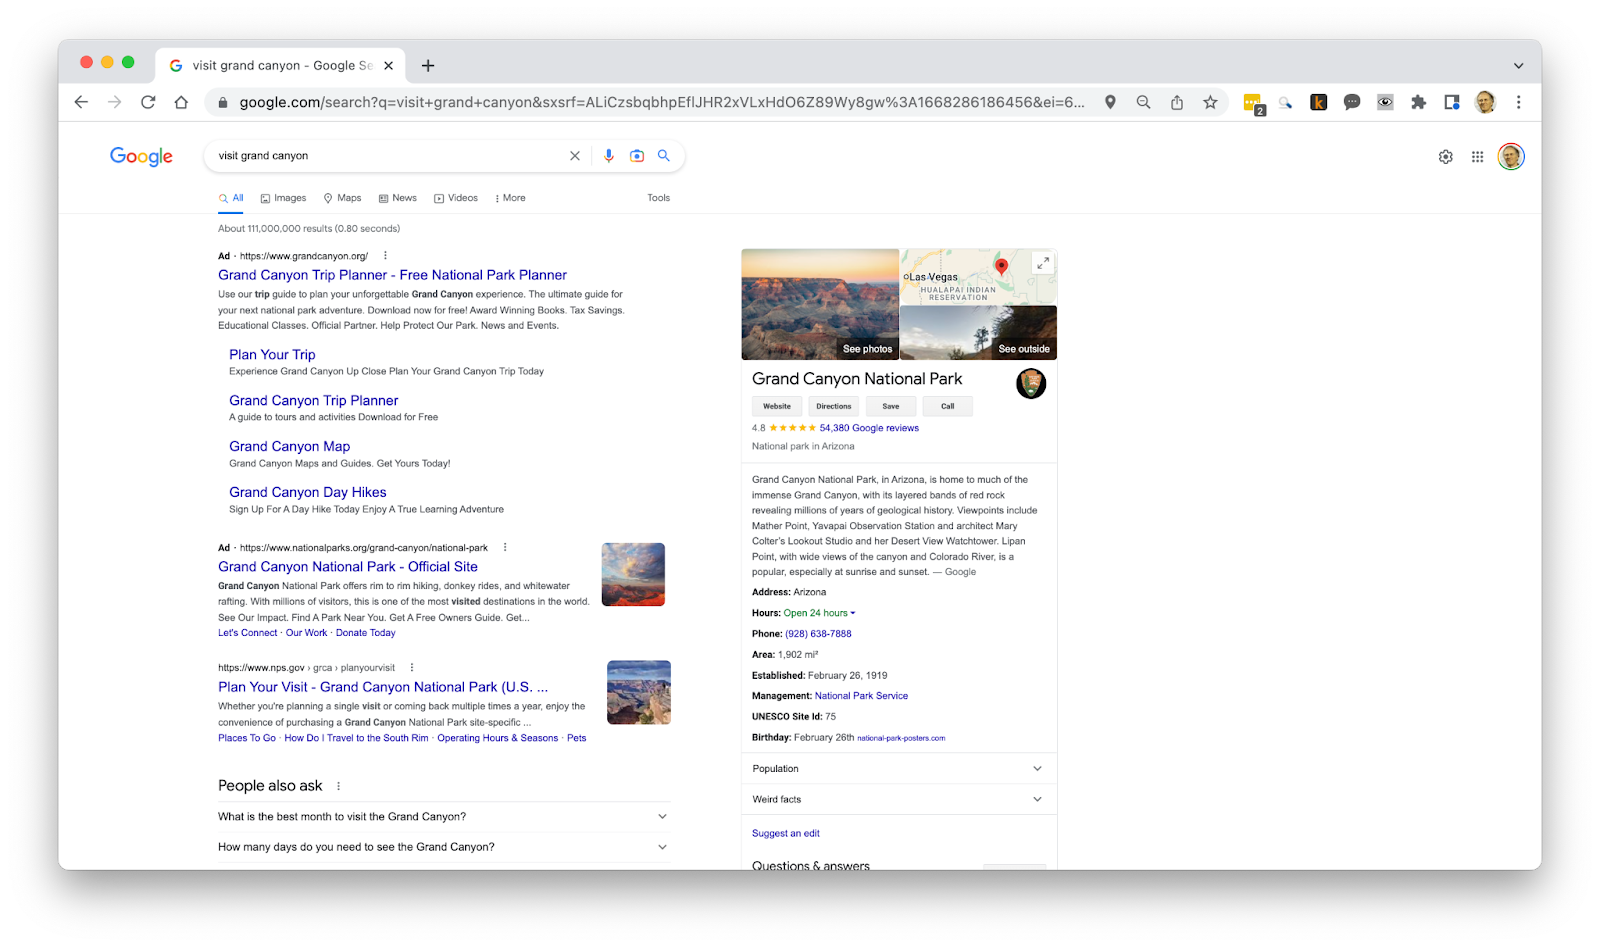Toggle the browser side panel icon

1452,102
